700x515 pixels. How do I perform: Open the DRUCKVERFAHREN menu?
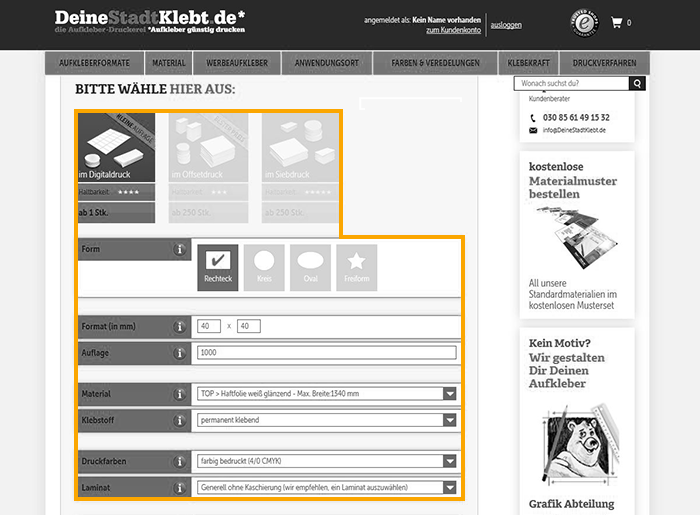pos(604,63)
